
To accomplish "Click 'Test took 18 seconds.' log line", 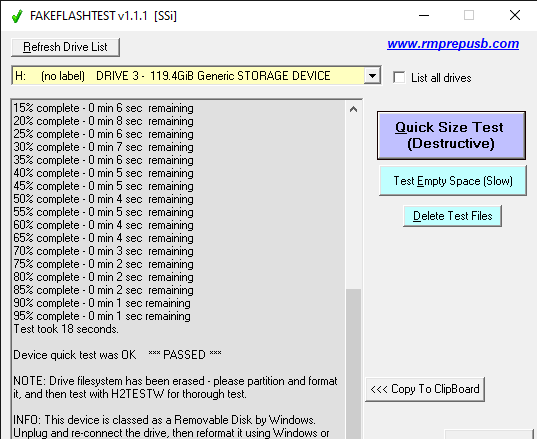I will coord(66,329).
